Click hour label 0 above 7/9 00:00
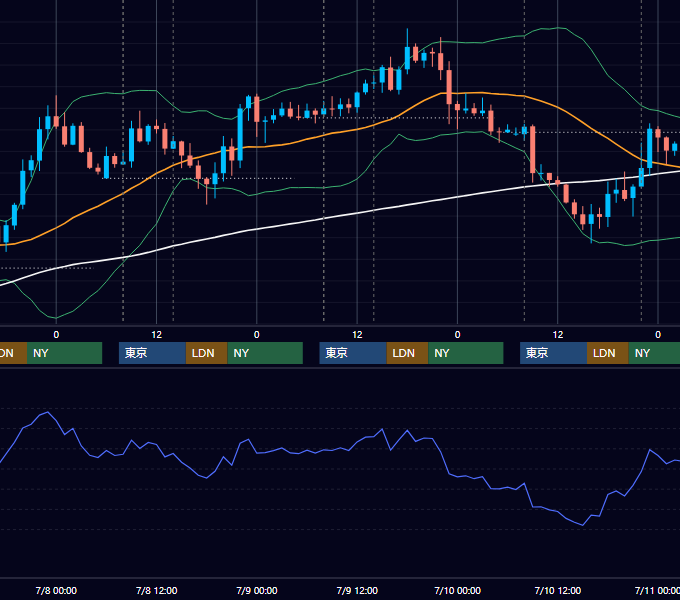The width and height of the screenshot is (680, 600). coord(257,335)
